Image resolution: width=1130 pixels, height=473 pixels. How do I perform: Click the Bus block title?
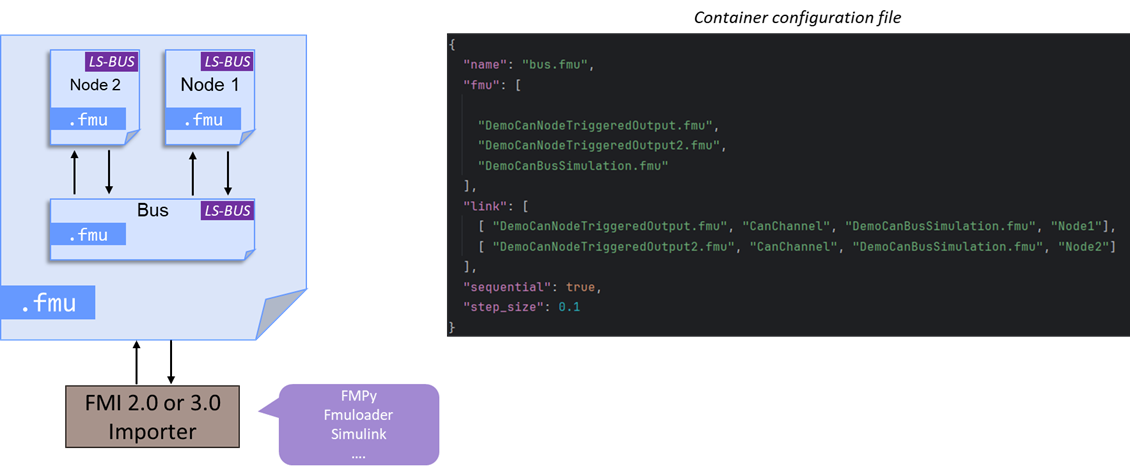coord(153,211)
